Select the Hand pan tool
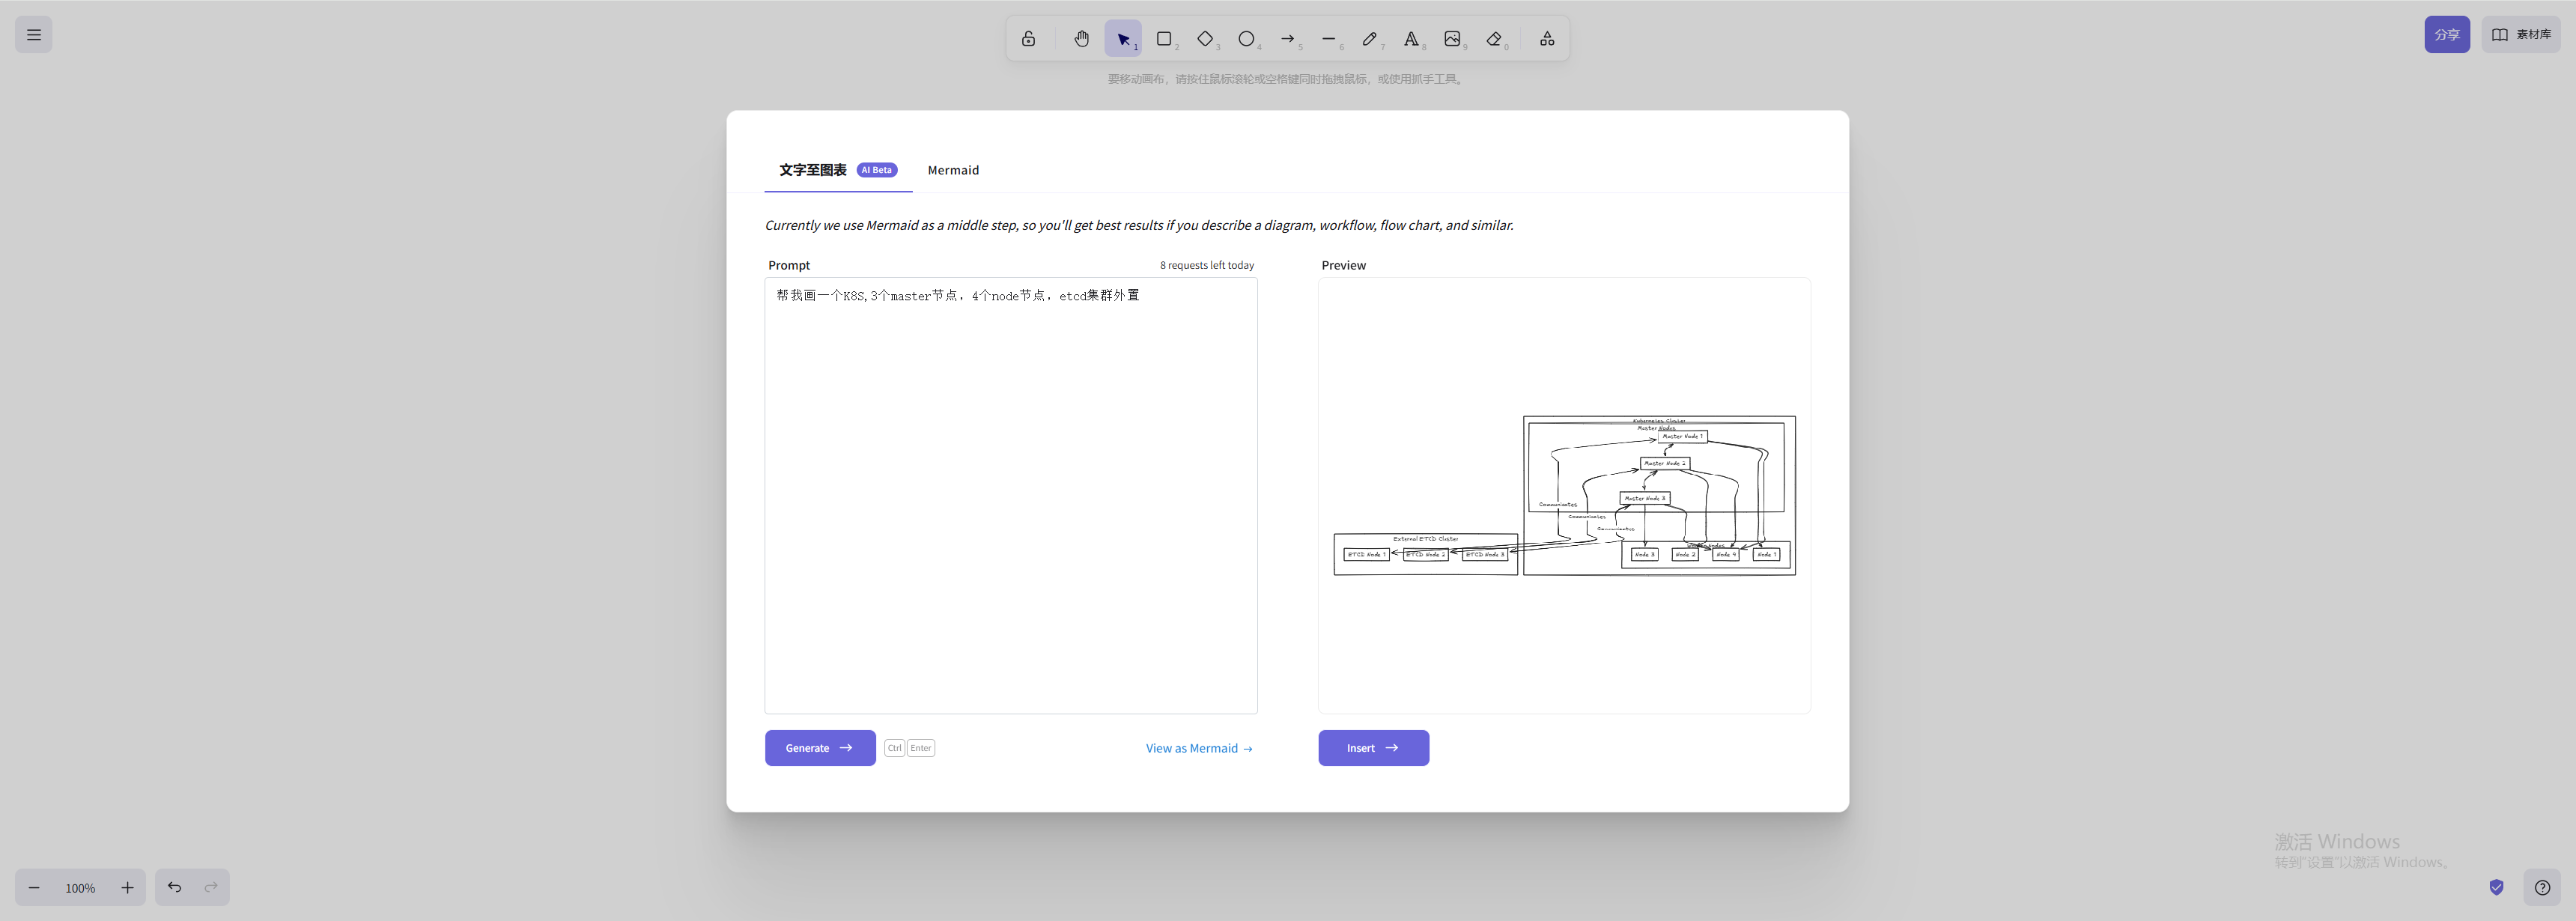Screen dimensions: 2576x921 pyautogui.click(x=1081, y=39)
